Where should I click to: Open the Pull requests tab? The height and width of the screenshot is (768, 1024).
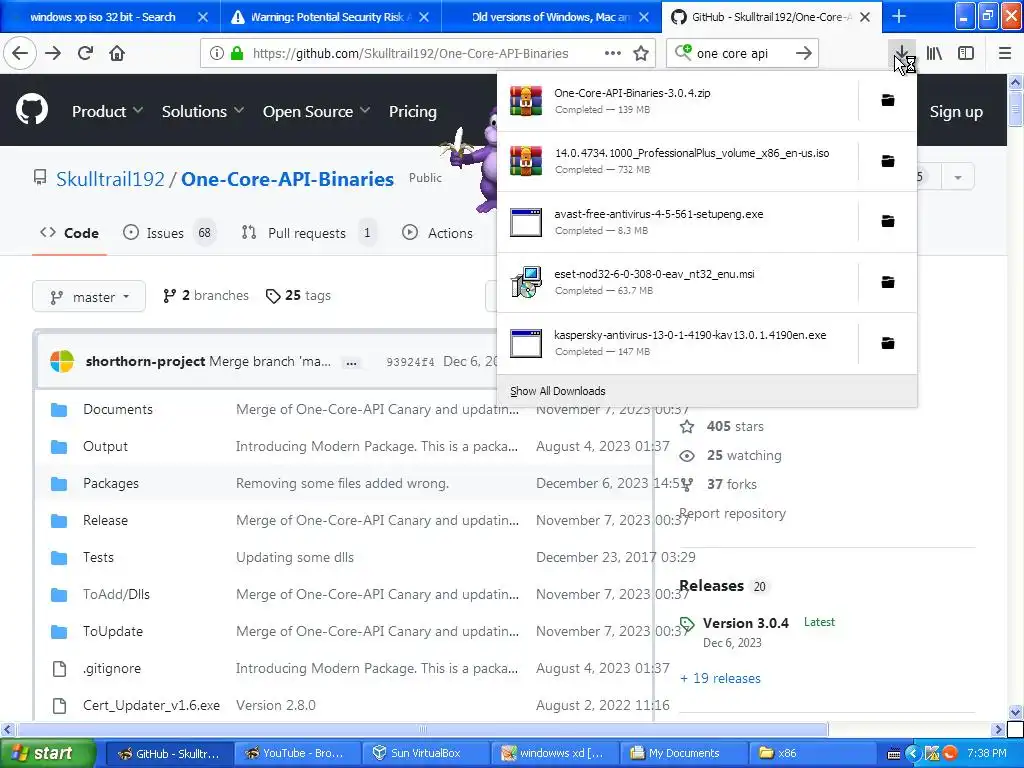point(308,233)
